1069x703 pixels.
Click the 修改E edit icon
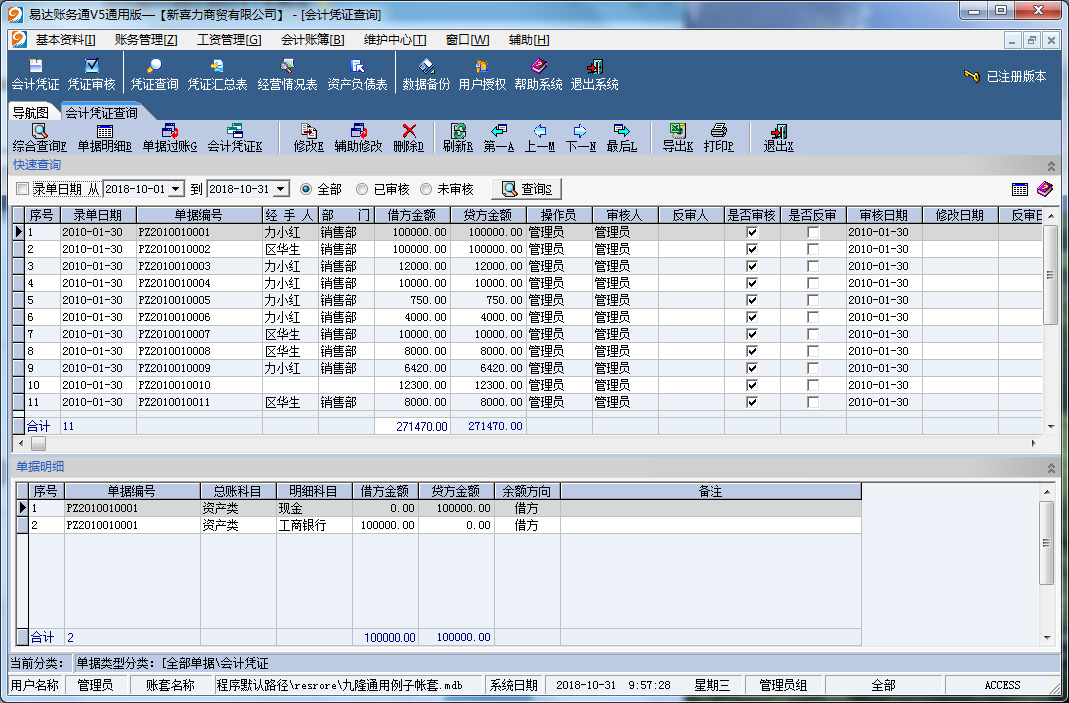[x=309, y=138]
